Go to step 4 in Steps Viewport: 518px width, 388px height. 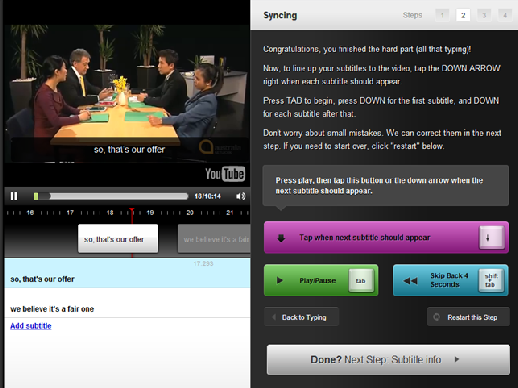tap(505, 15)
